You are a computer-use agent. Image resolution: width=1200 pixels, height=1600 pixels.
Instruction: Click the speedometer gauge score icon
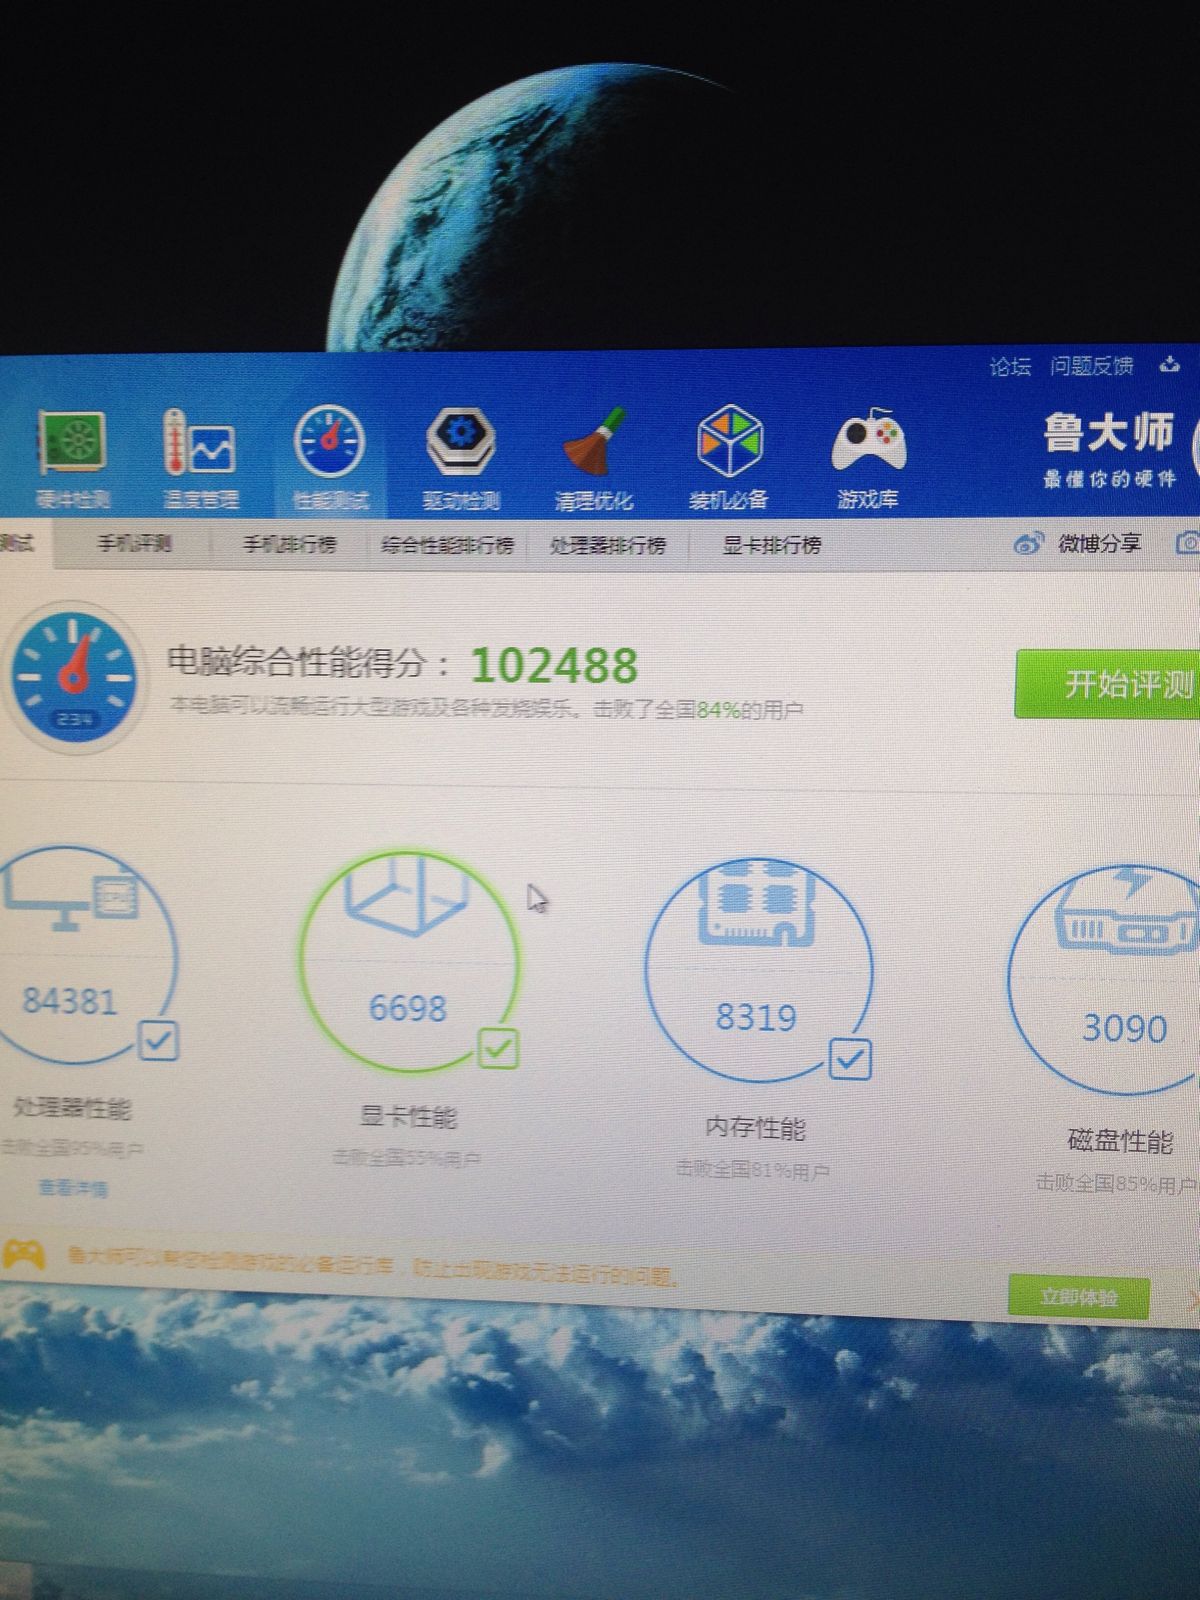pos(74,677)
